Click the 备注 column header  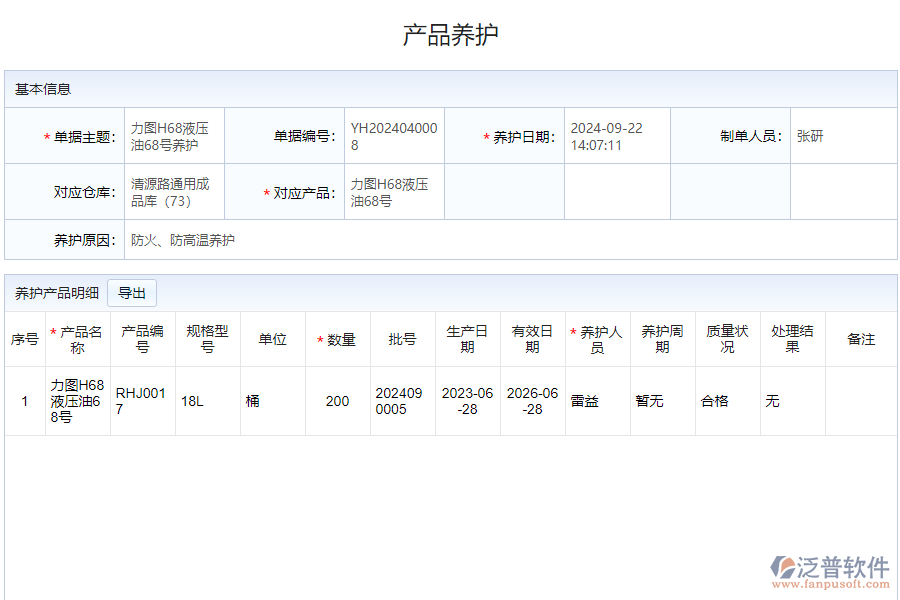861,340
